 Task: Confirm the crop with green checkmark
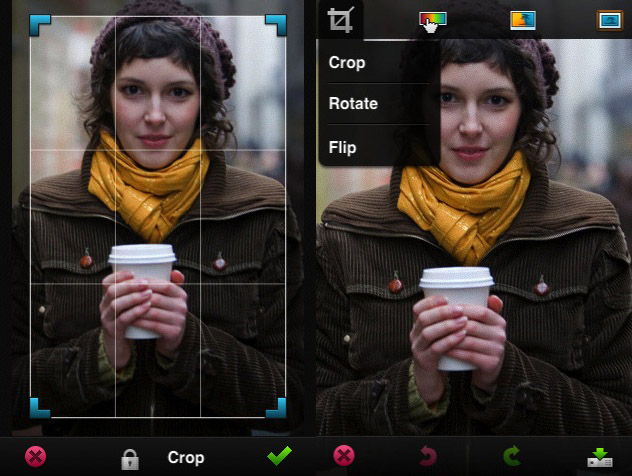[x=280, y=456]
